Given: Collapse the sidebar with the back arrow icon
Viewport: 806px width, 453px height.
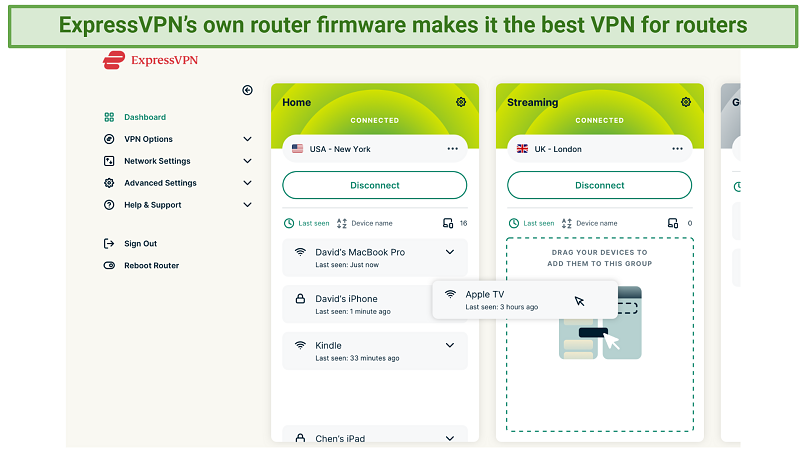Looking at the screenshot, I should (x=248, y=90).
